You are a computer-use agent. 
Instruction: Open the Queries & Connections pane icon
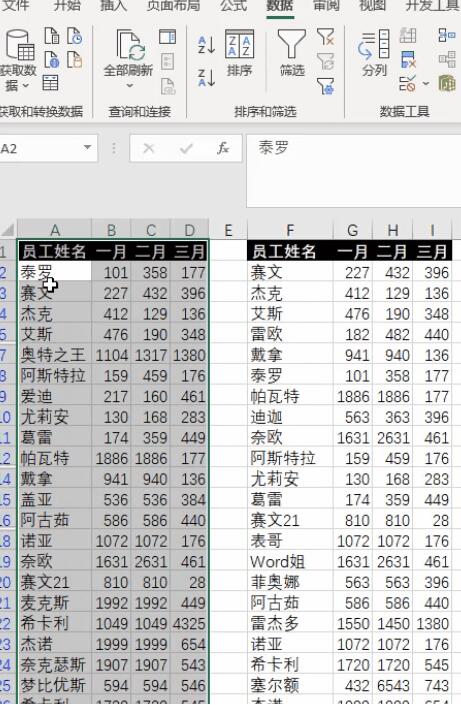[x=167, y=37]
